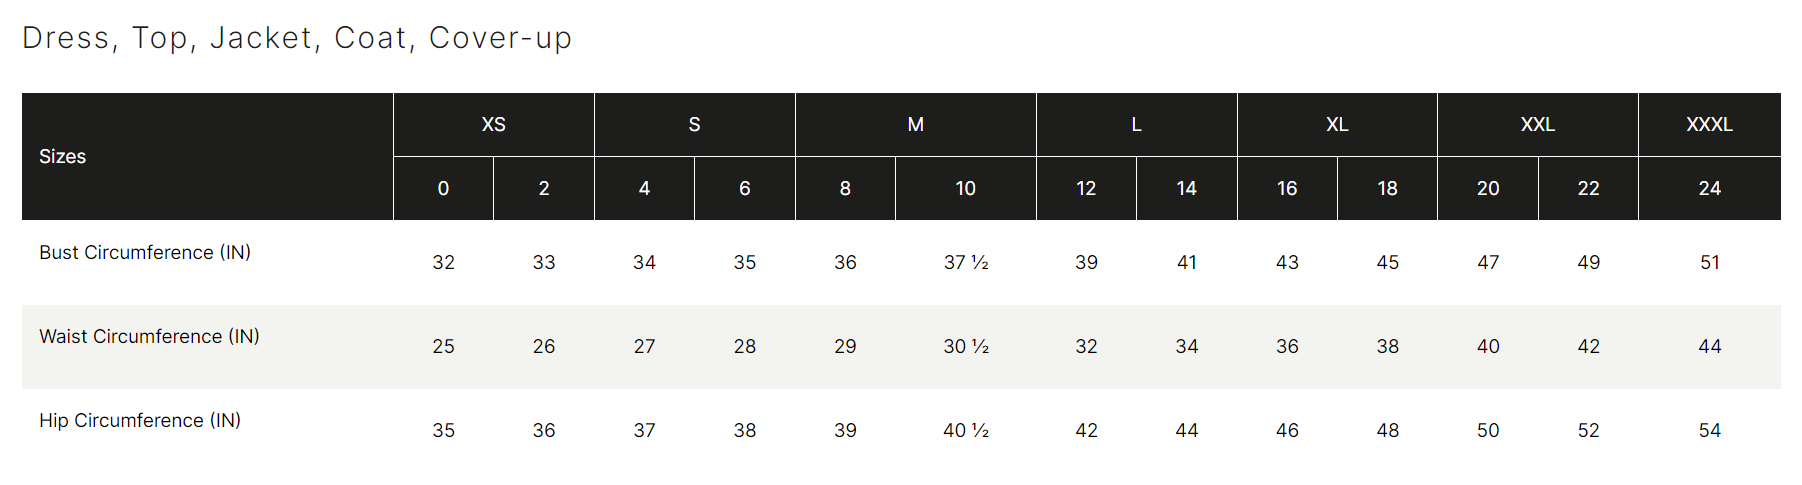Click bust value 51 for size 24
1802x485 pixels.
tap(1710, 263)
